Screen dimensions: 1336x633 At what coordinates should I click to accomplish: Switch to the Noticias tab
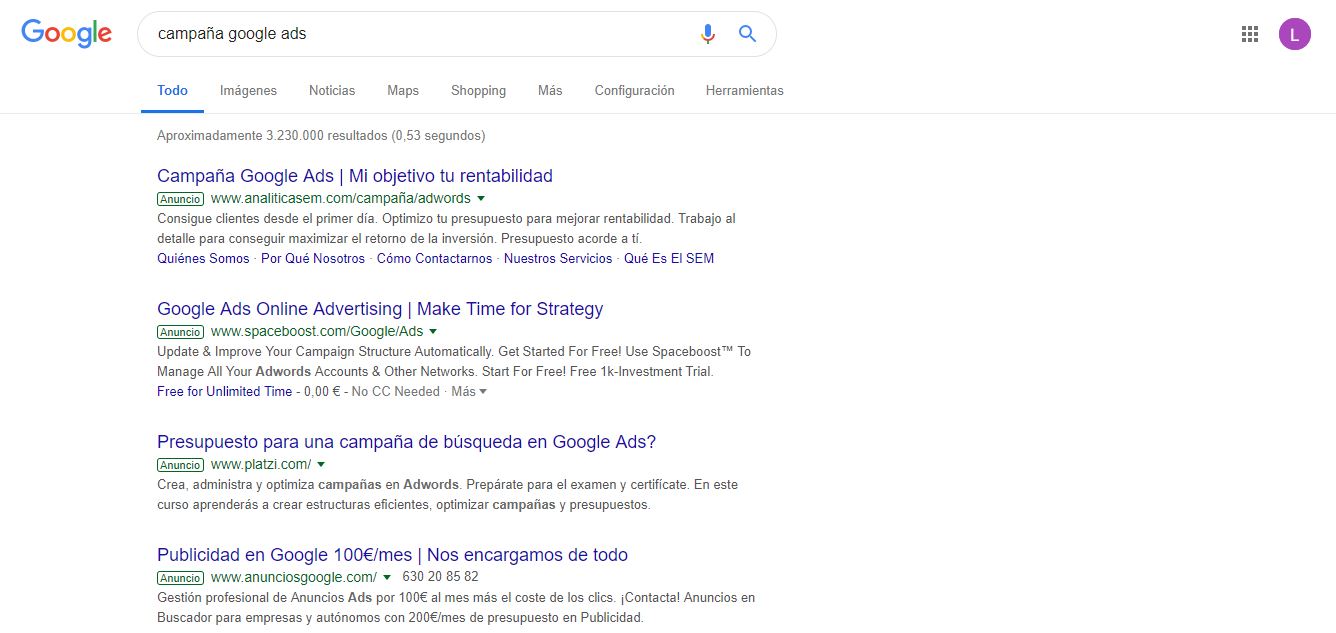[332, 90]
